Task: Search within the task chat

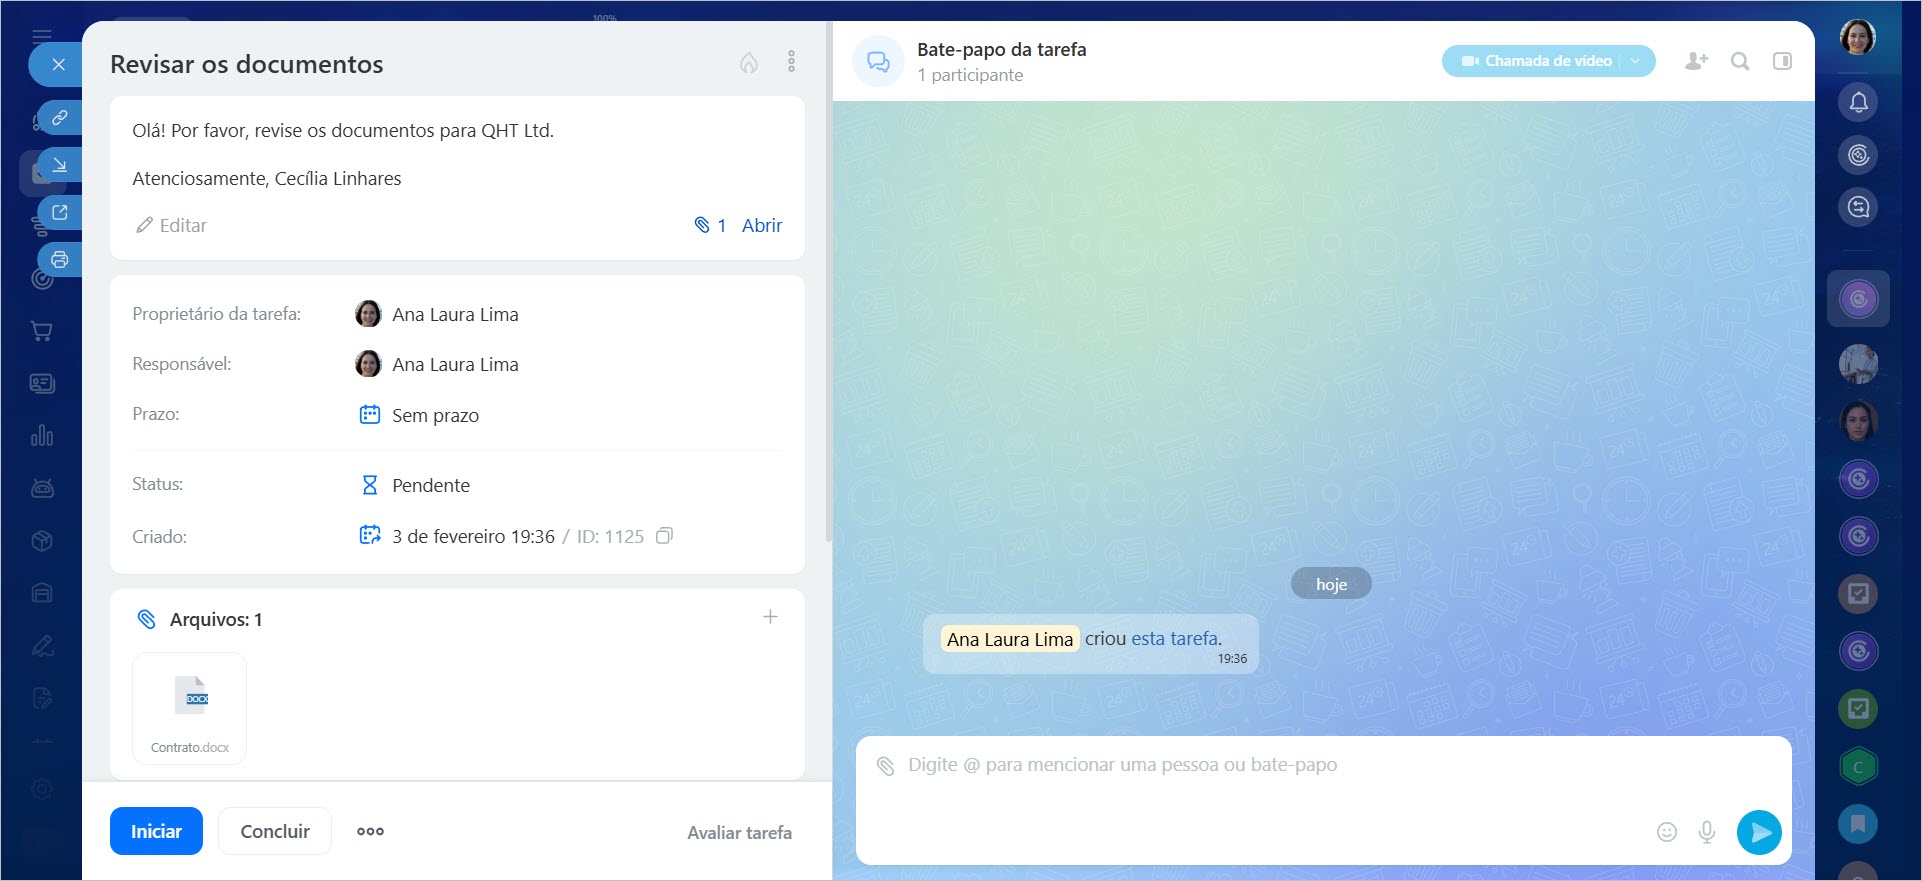Action: point(1740,61)
